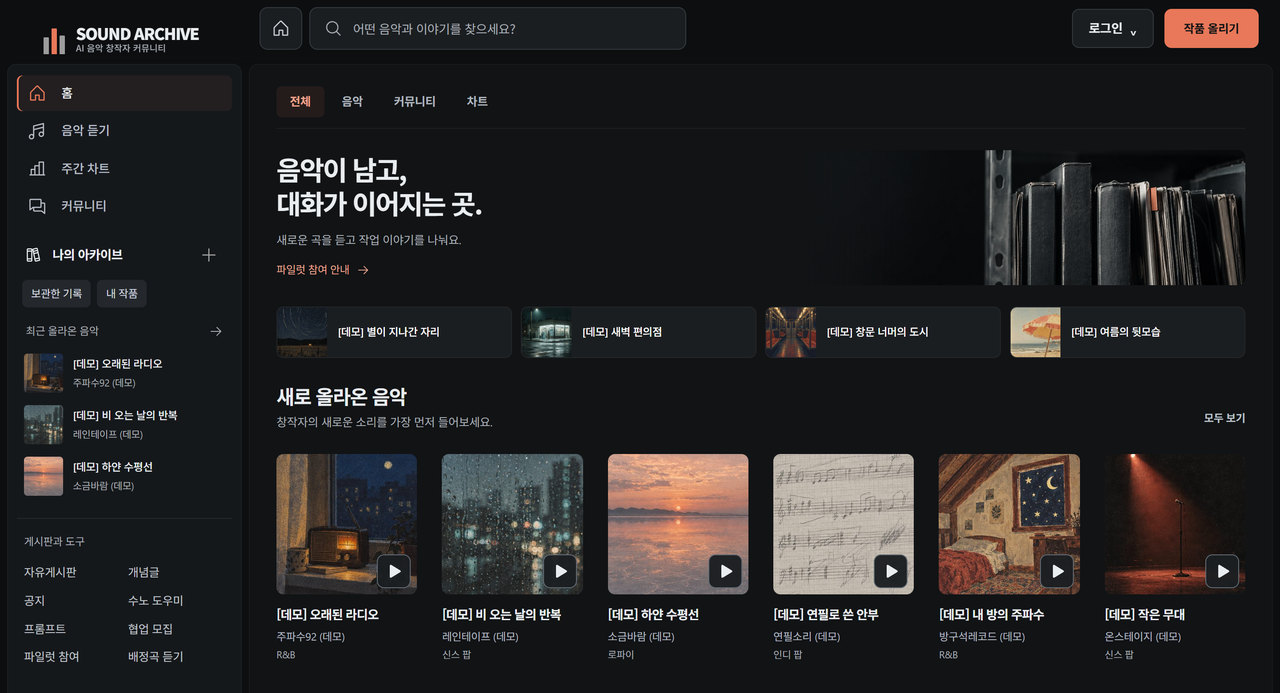Image resolution: width=1280 pixels, height=693 pixels.
Task: Select 홈 in the sidebar
Action: (x=124, y=93)
